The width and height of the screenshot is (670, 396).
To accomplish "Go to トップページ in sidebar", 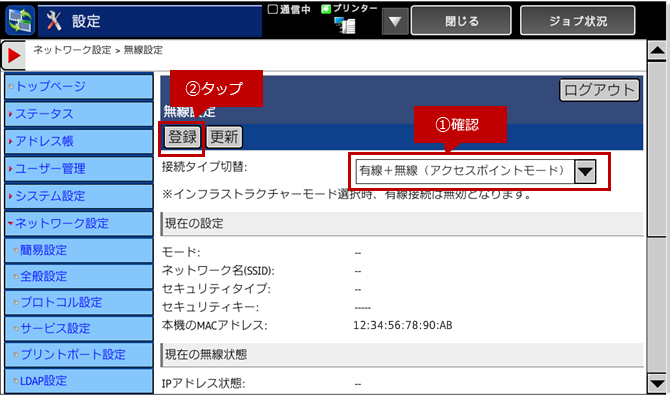I will [x=79, y=87].
